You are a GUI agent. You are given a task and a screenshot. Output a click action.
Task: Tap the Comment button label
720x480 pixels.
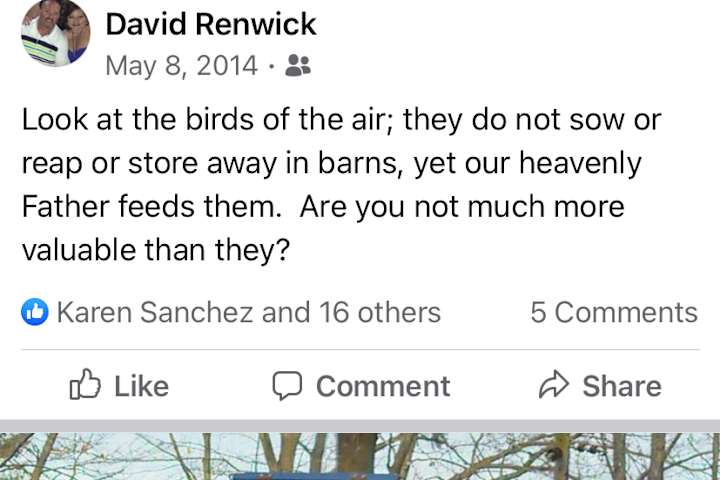(x=383, y=386)
